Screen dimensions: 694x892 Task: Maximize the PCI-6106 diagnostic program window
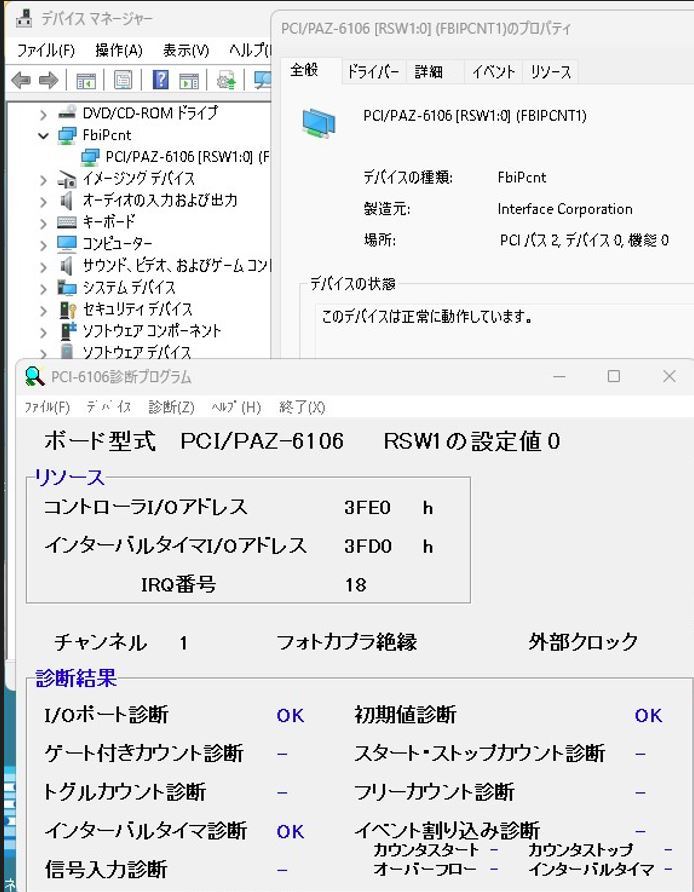pos(614,376)
